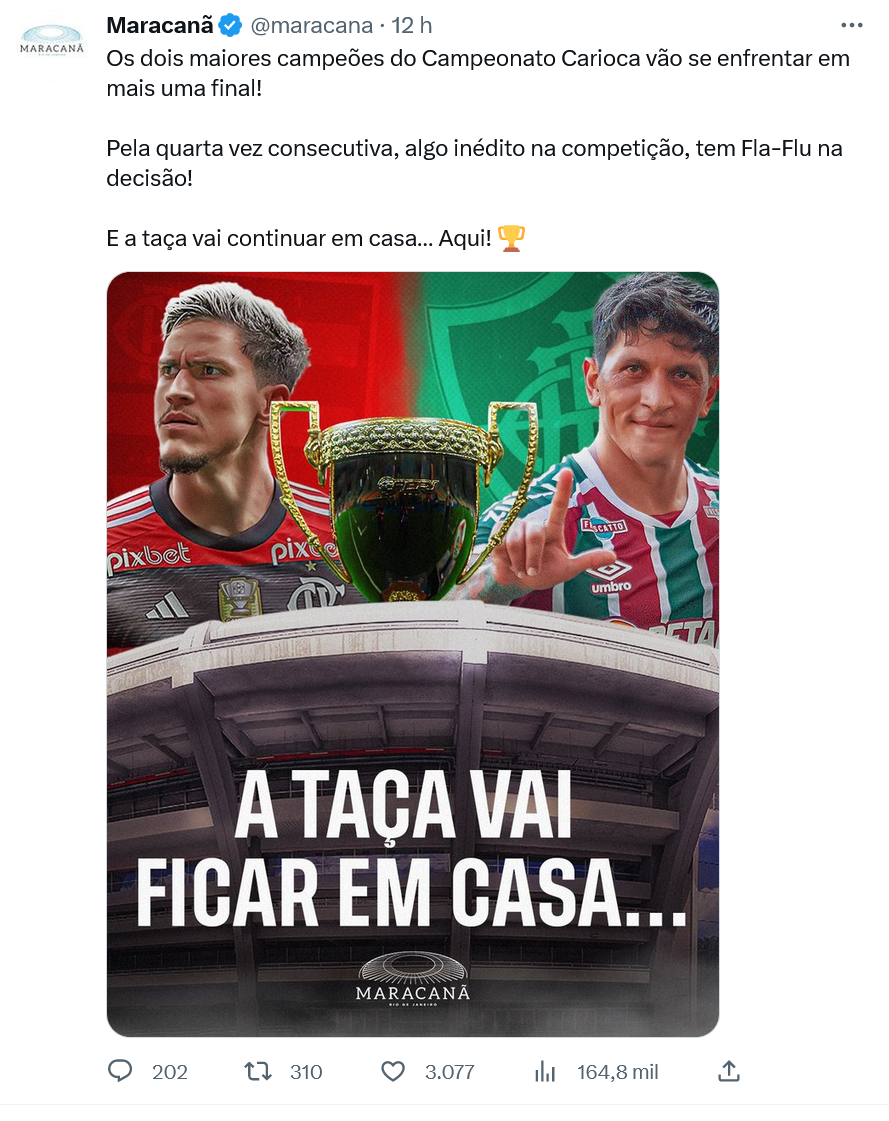Click the trophy emoji in the tweet text
889x1121 pixels.
(511, 238)
